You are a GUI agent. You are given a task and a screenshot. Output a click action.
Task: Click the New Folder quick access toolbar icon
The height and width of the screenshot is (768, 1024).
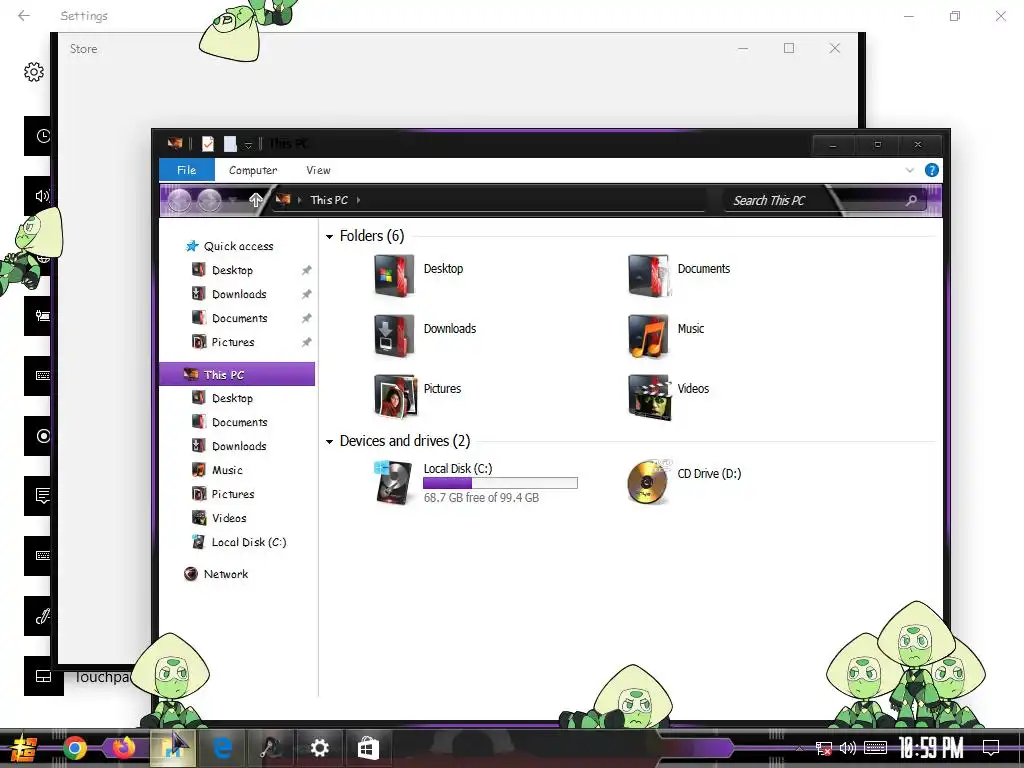pyautogui.click(x=230, y=144)
